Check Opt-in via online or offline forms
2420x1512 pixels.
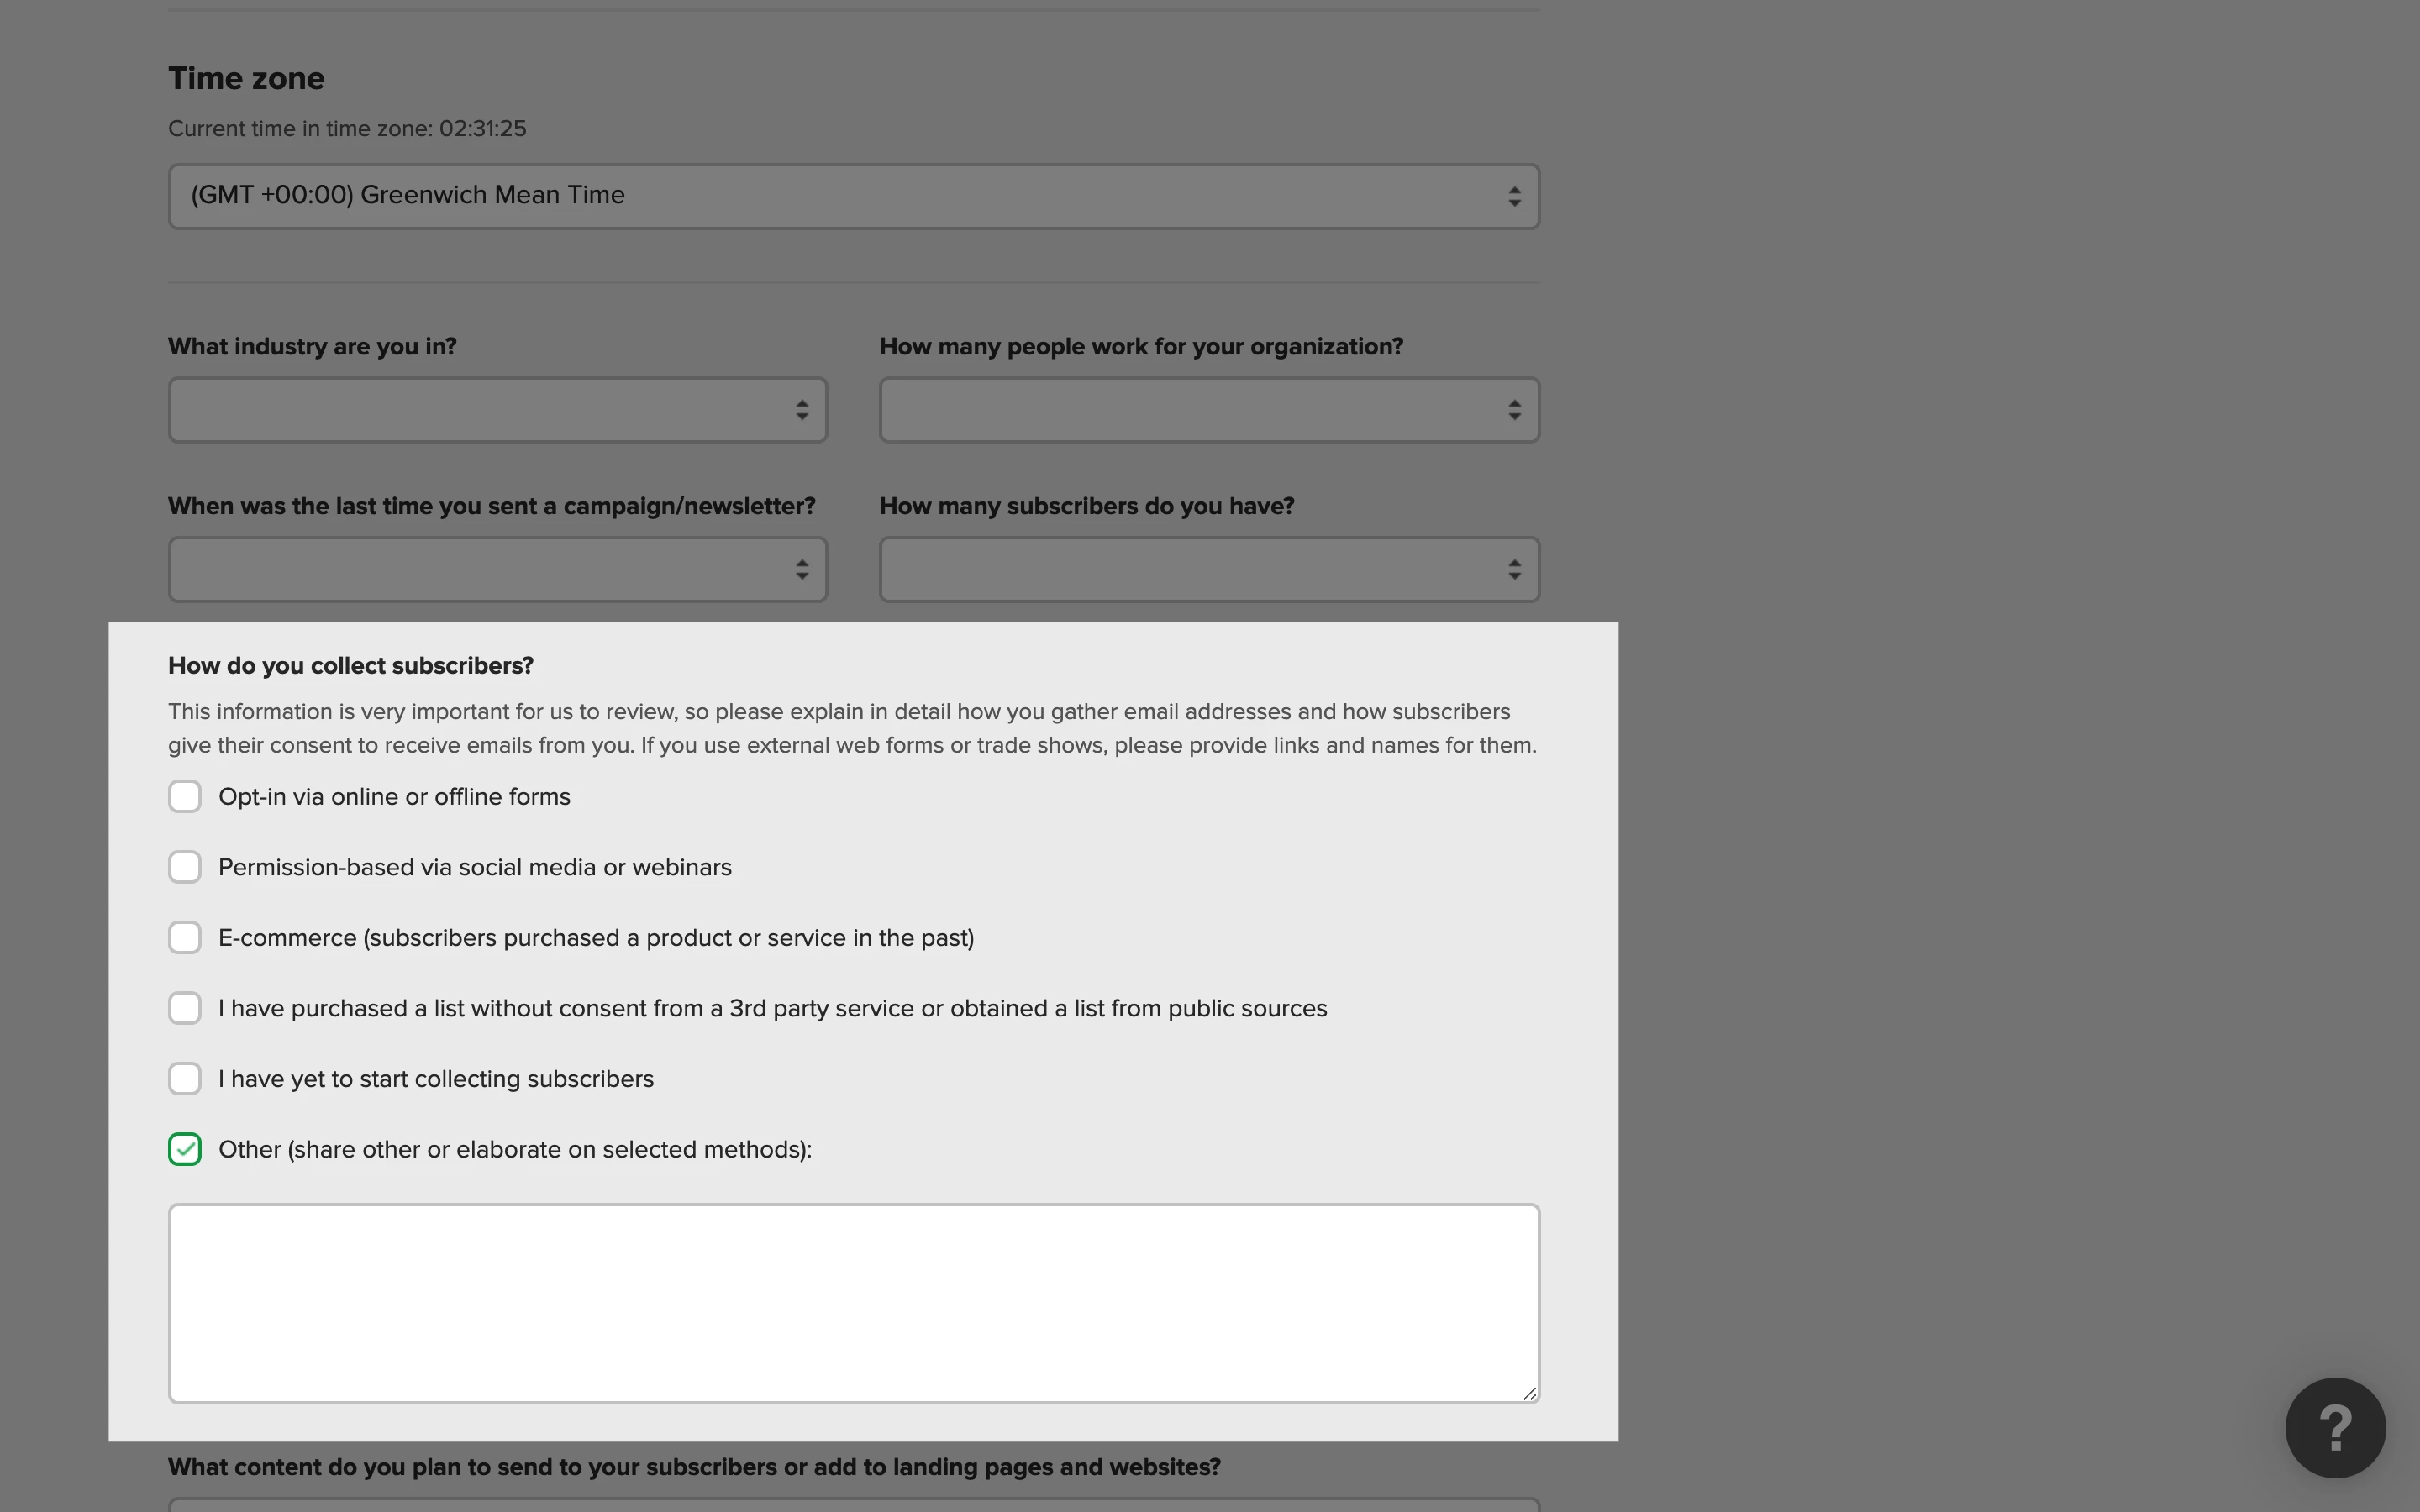pyautogui.click(x=185, y=797)
